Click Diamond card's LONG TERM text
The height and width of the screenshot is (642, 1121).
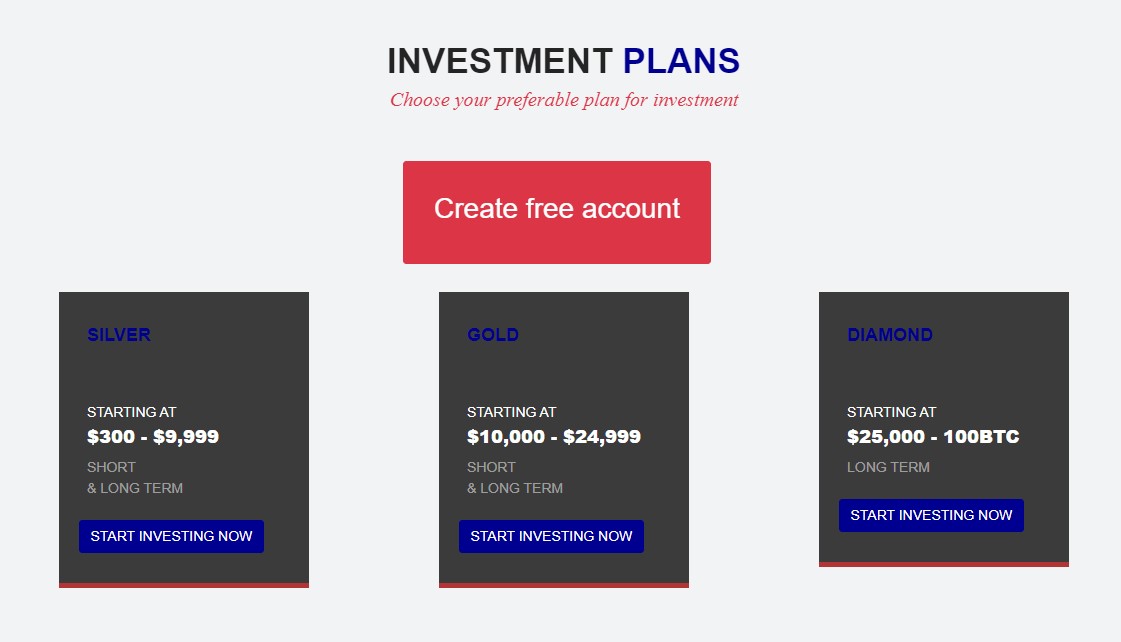888,467
